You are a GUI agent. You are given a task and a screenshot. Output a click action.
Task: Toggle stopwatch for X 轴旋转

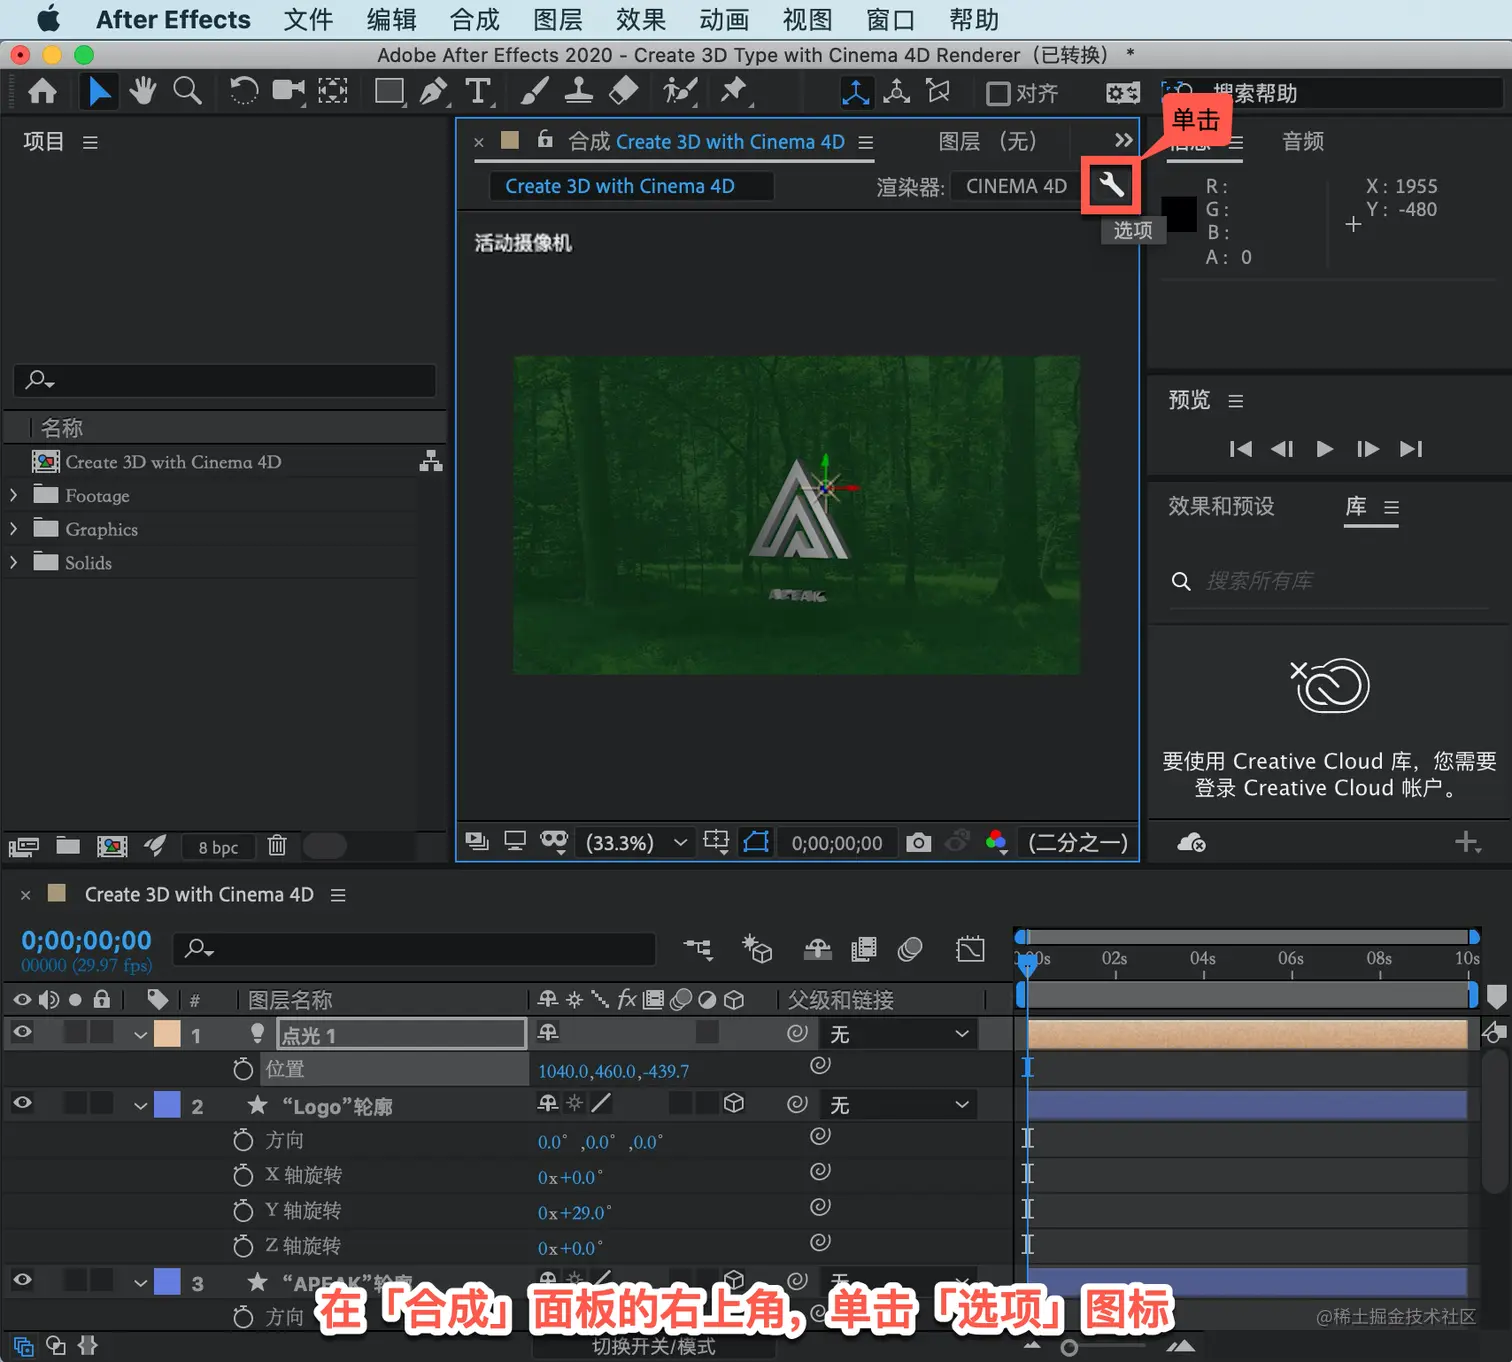(x=243, y=1175)
